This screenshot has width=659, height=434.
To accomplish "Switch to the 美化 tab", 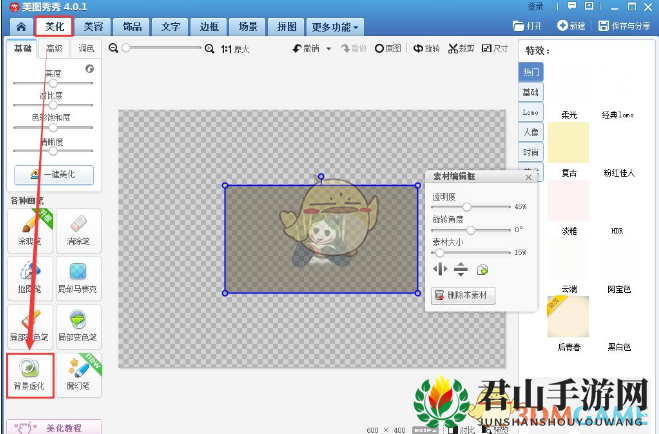I will [x=54, y=27].
